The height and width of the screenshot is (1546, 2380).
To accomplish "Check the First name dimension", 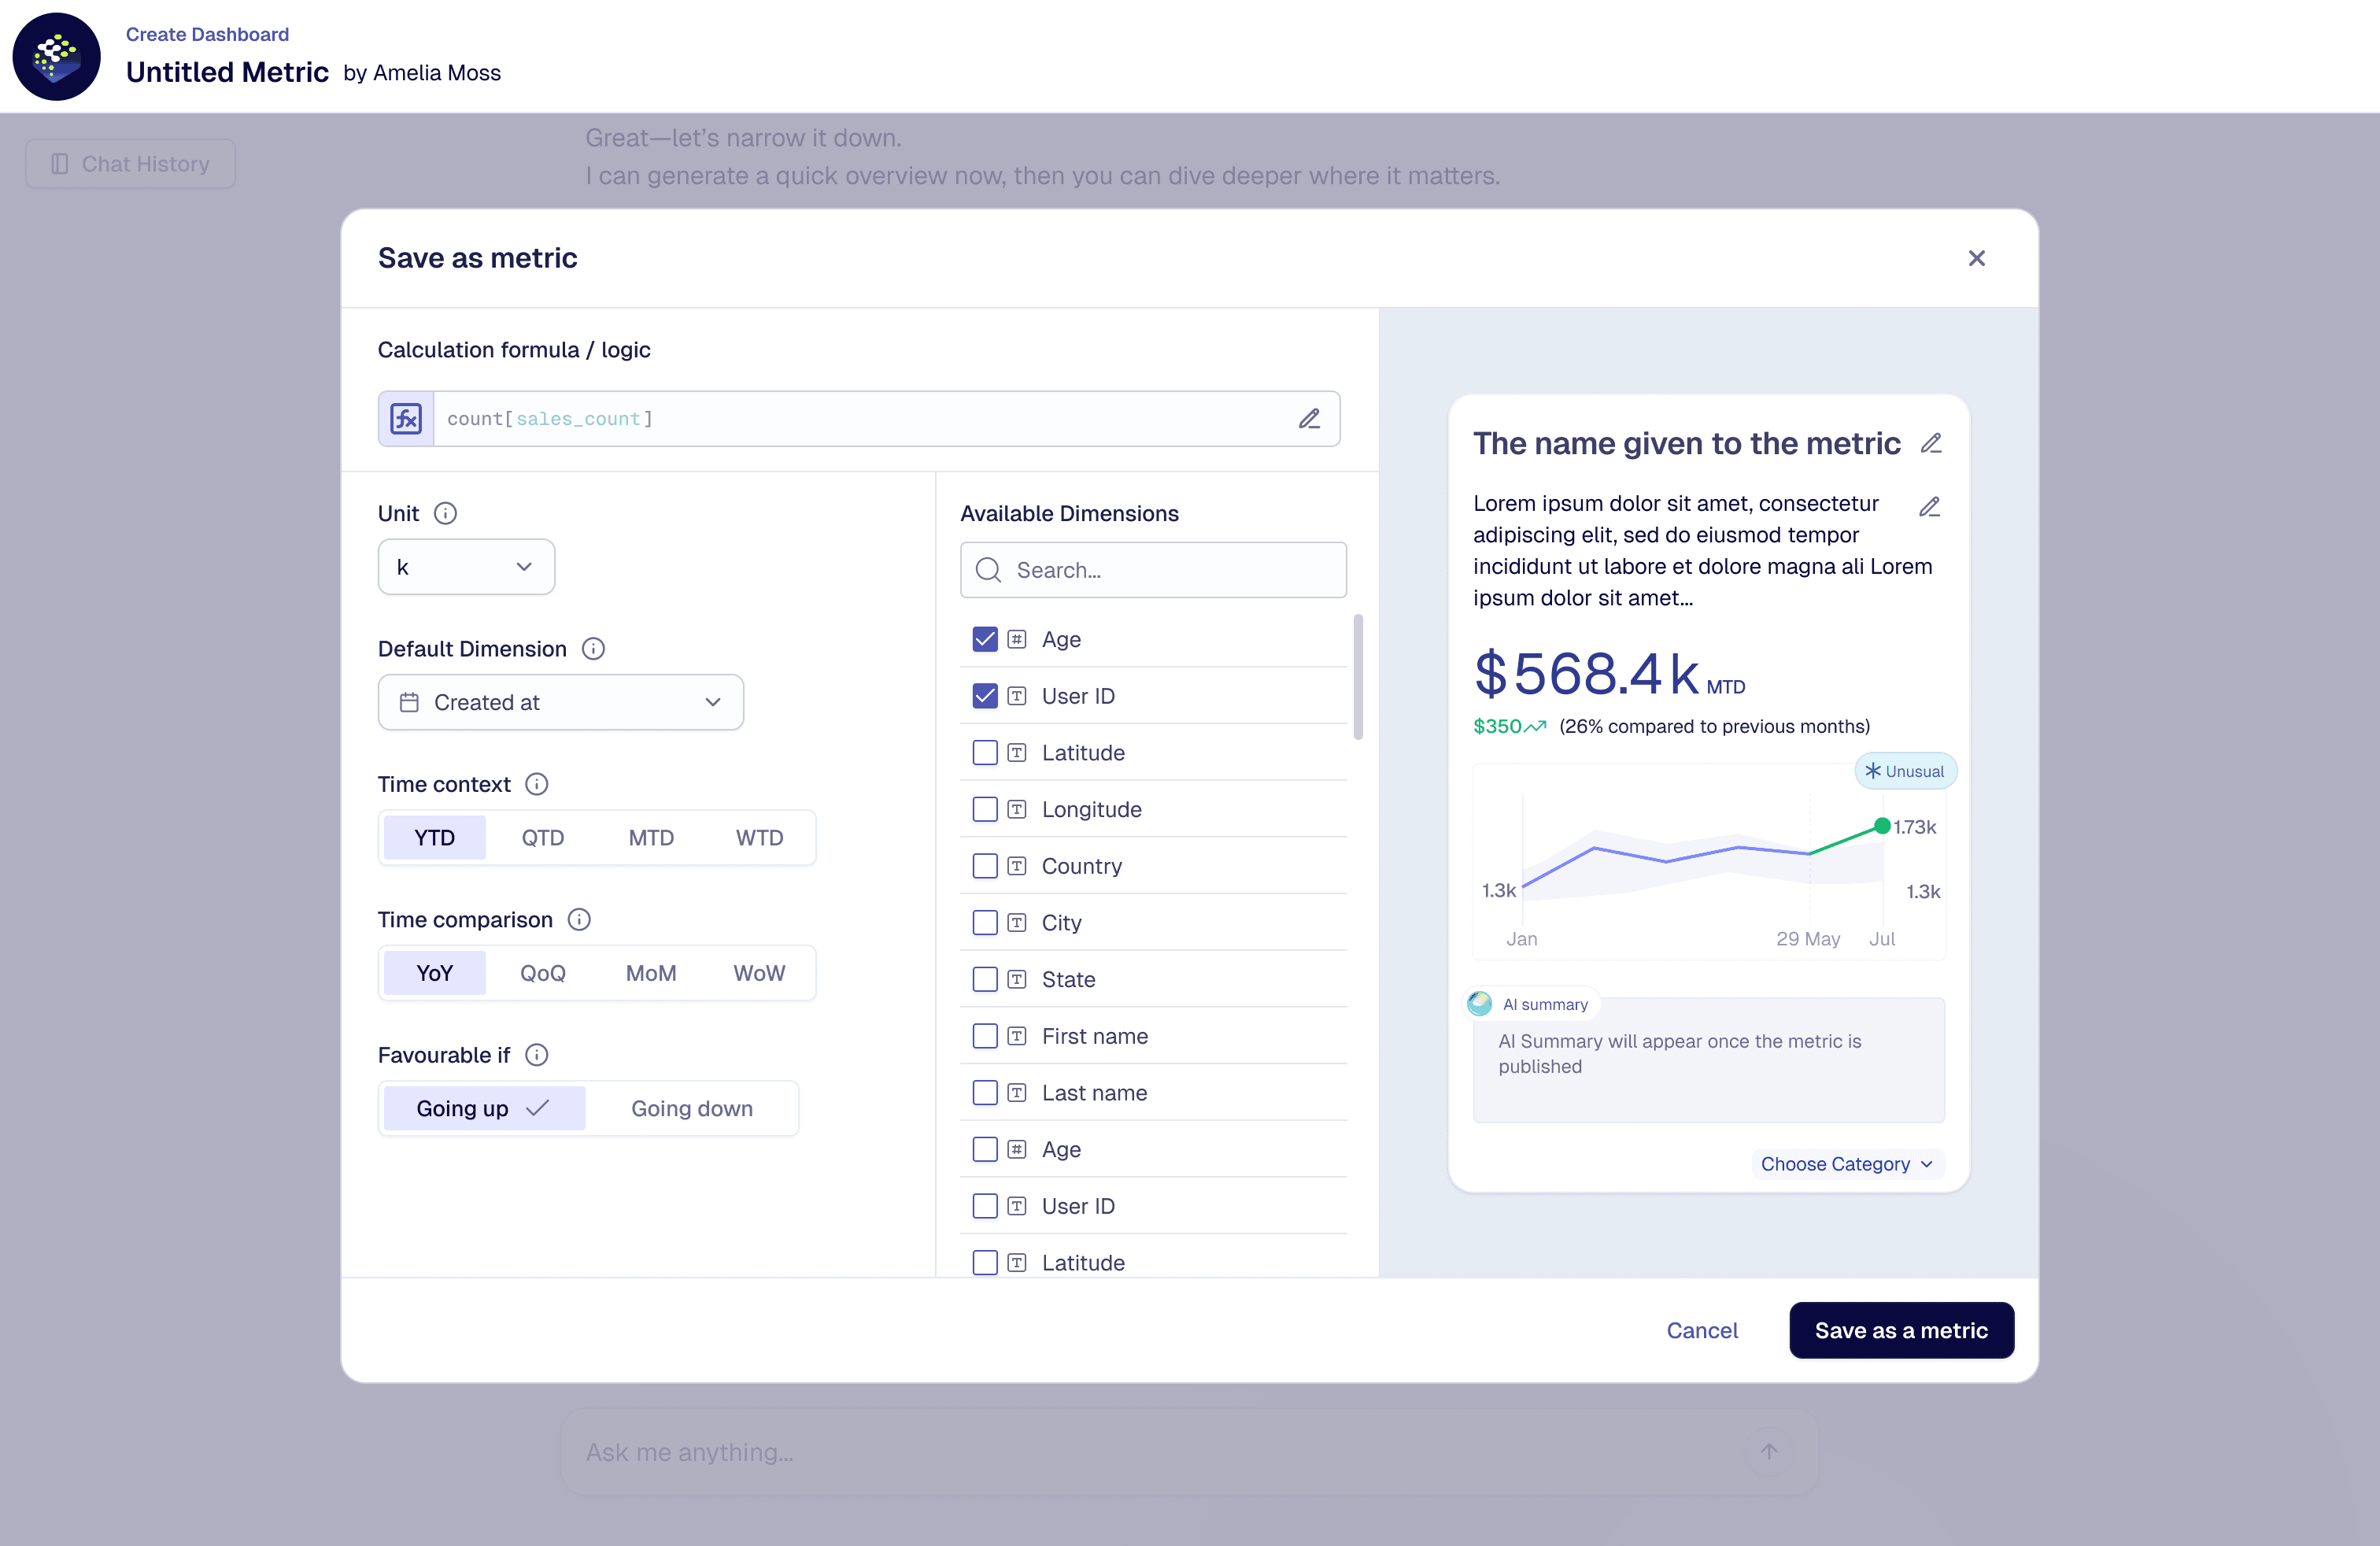I will point(985,1036).
